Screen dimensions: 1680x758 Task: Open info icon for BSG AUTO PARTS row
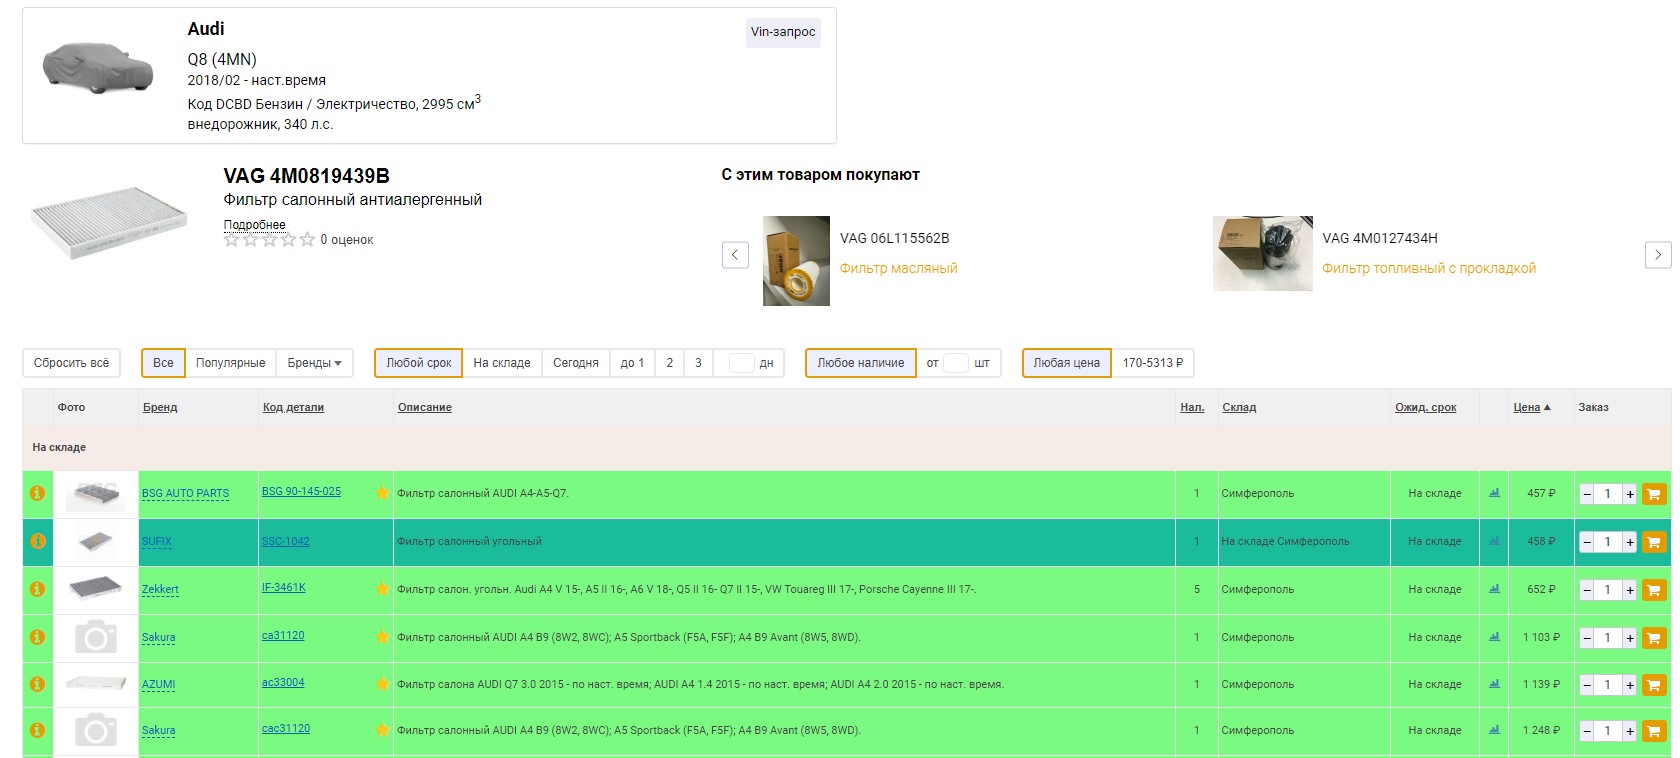pyautogui.click(x=37, y=493)
